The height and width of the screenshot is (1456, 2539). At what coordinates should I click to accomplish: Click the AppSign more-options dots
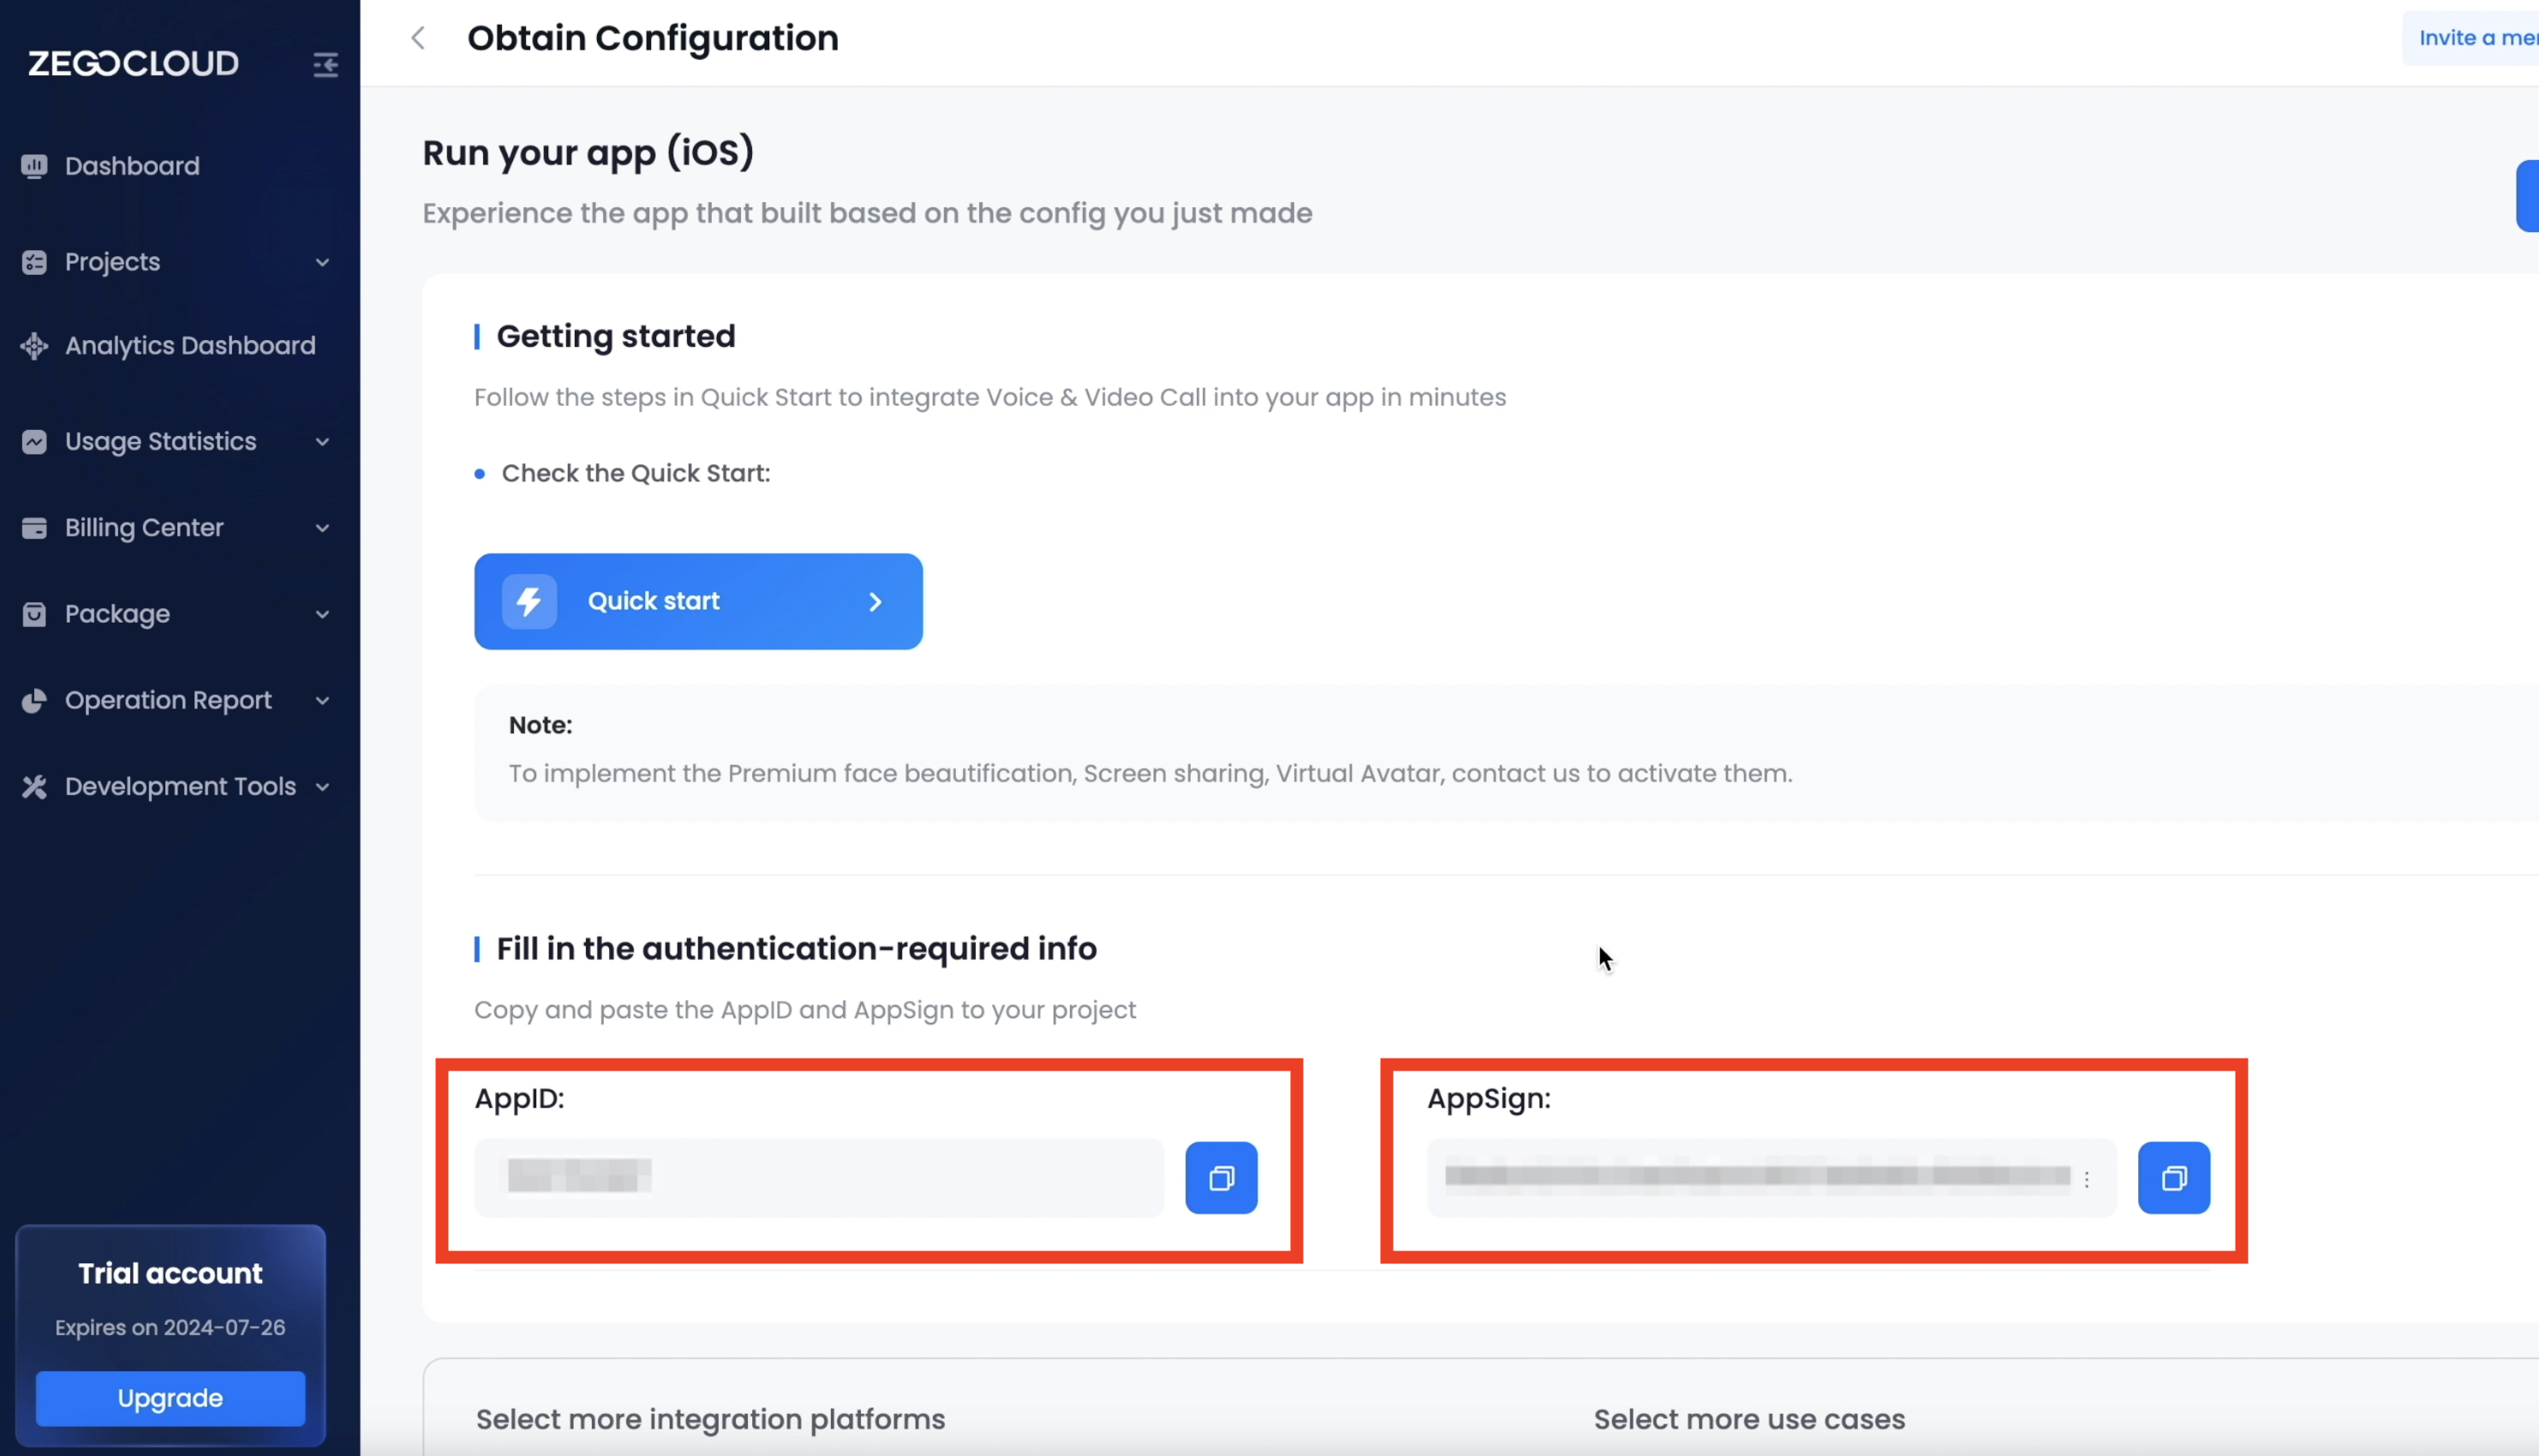point(2086,1180)
